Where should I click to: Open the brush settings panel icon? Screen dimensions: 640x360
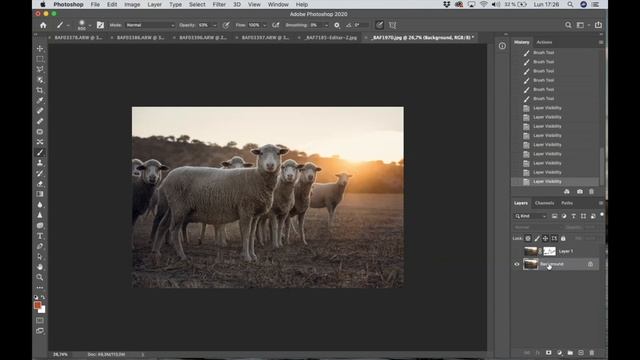[x=100, y=25]
